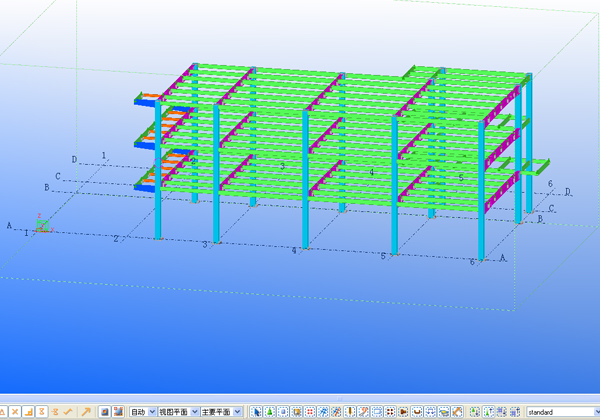Viewport: 600px width, 420px height.
Task: Toggle snap to lines and edges checkmark
Action: pyautogui.click(x=68, y=412)
